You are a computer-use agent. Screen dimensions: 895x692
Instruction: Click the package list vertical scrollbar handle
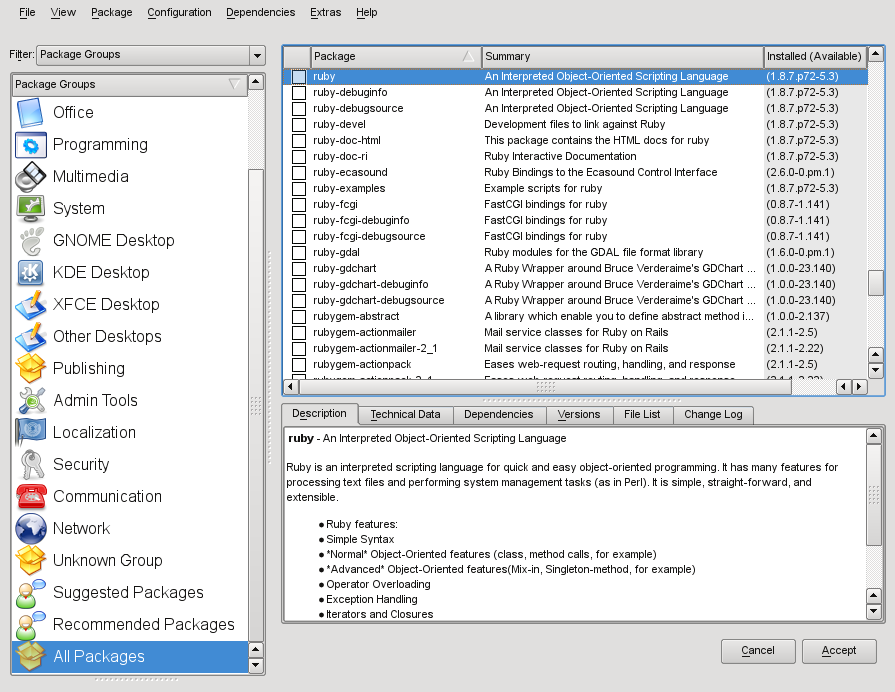[875, 283]
